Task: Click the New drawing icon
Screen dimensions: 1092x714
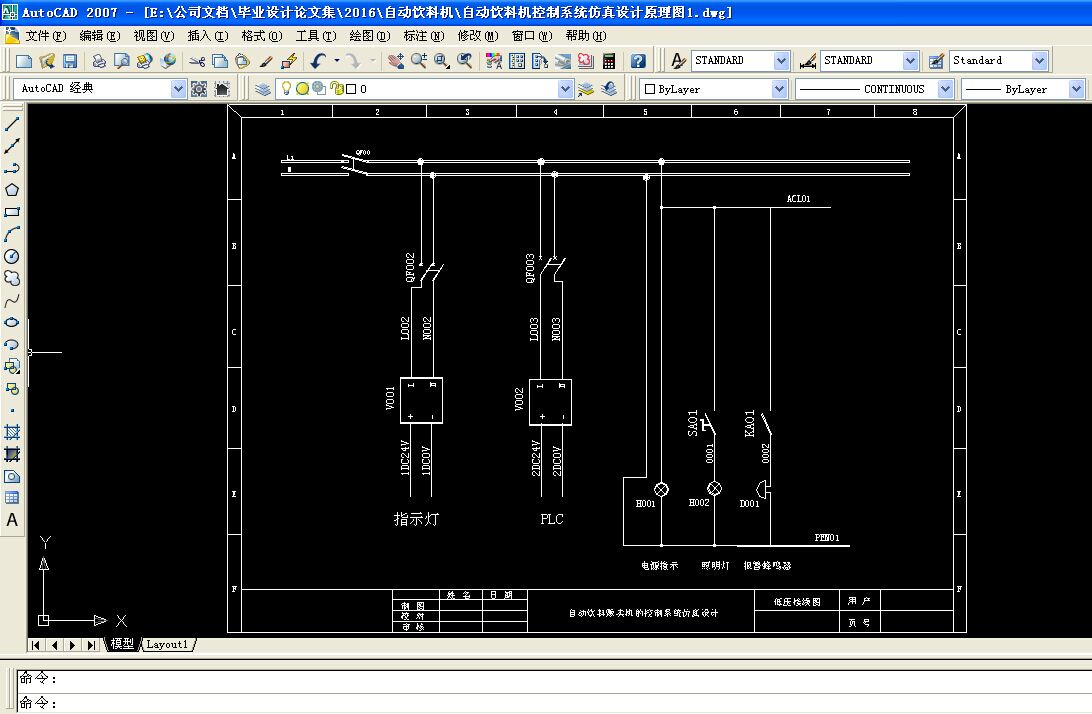Action: coord(24,61)
